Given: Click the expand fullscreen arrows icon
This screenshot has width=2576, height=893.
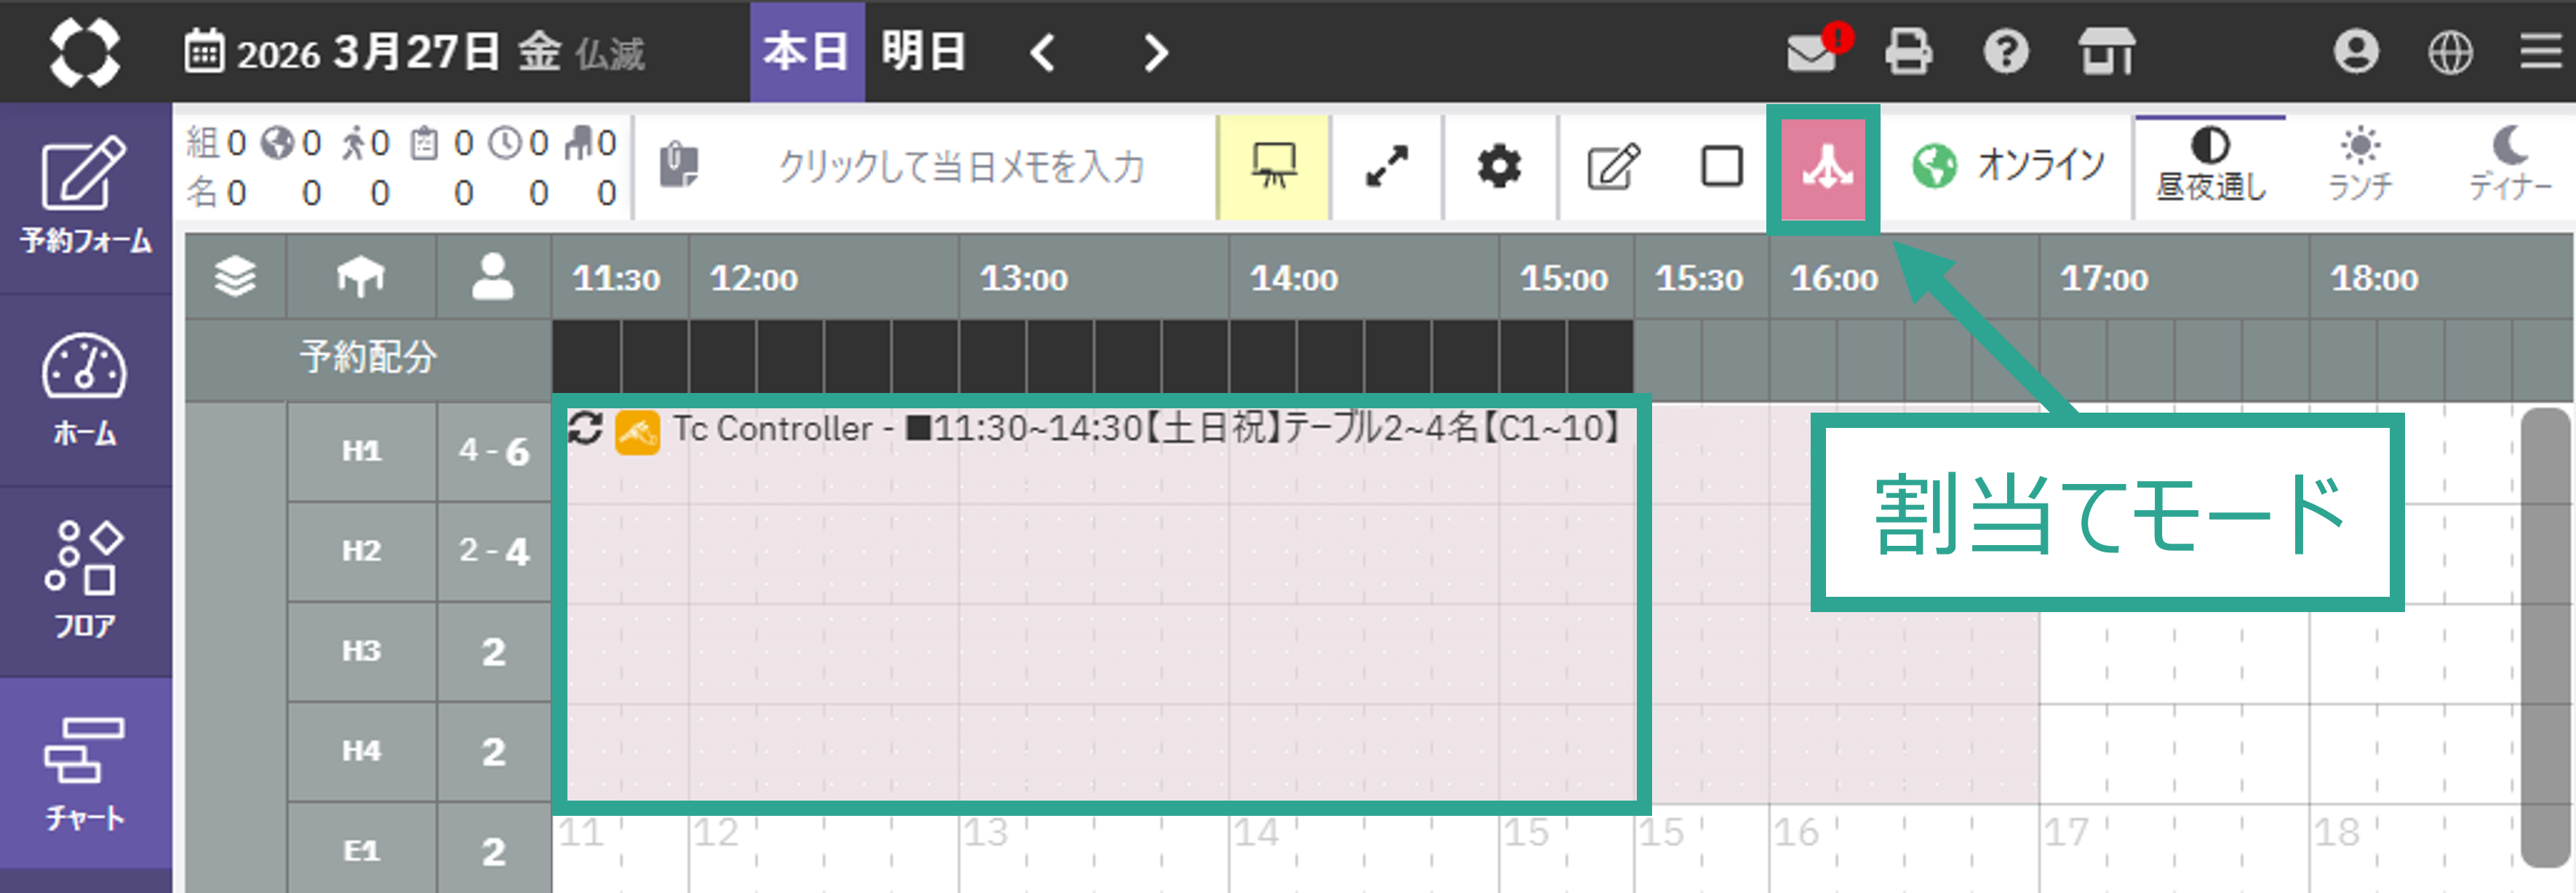Looking at the screenshot, I should pos(1386,166).
